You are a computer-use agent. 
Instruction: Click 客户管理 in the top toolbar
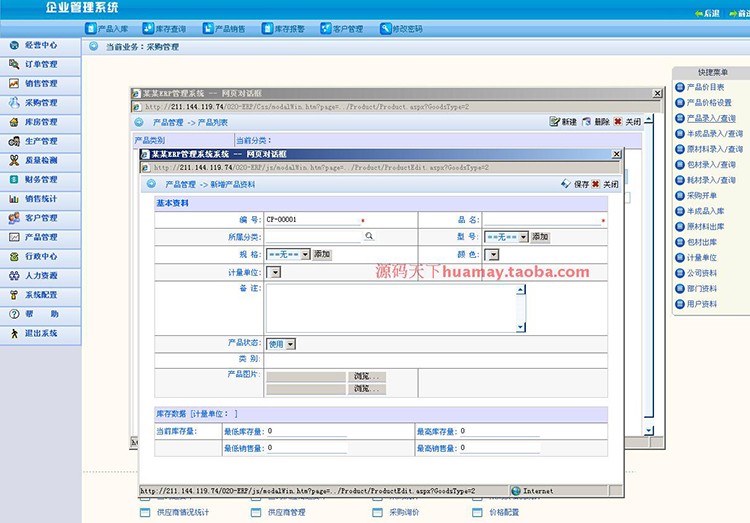(342, 29)
